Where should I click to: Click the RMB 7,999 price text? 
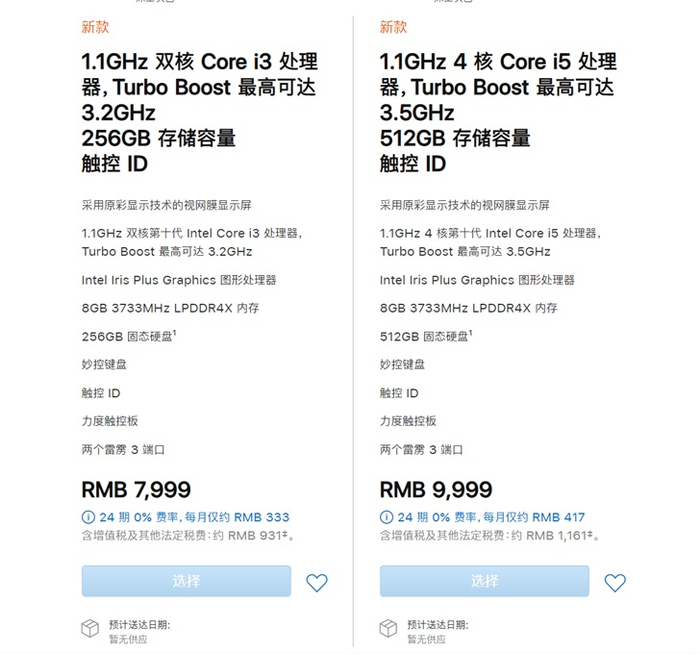pos(136,490)
